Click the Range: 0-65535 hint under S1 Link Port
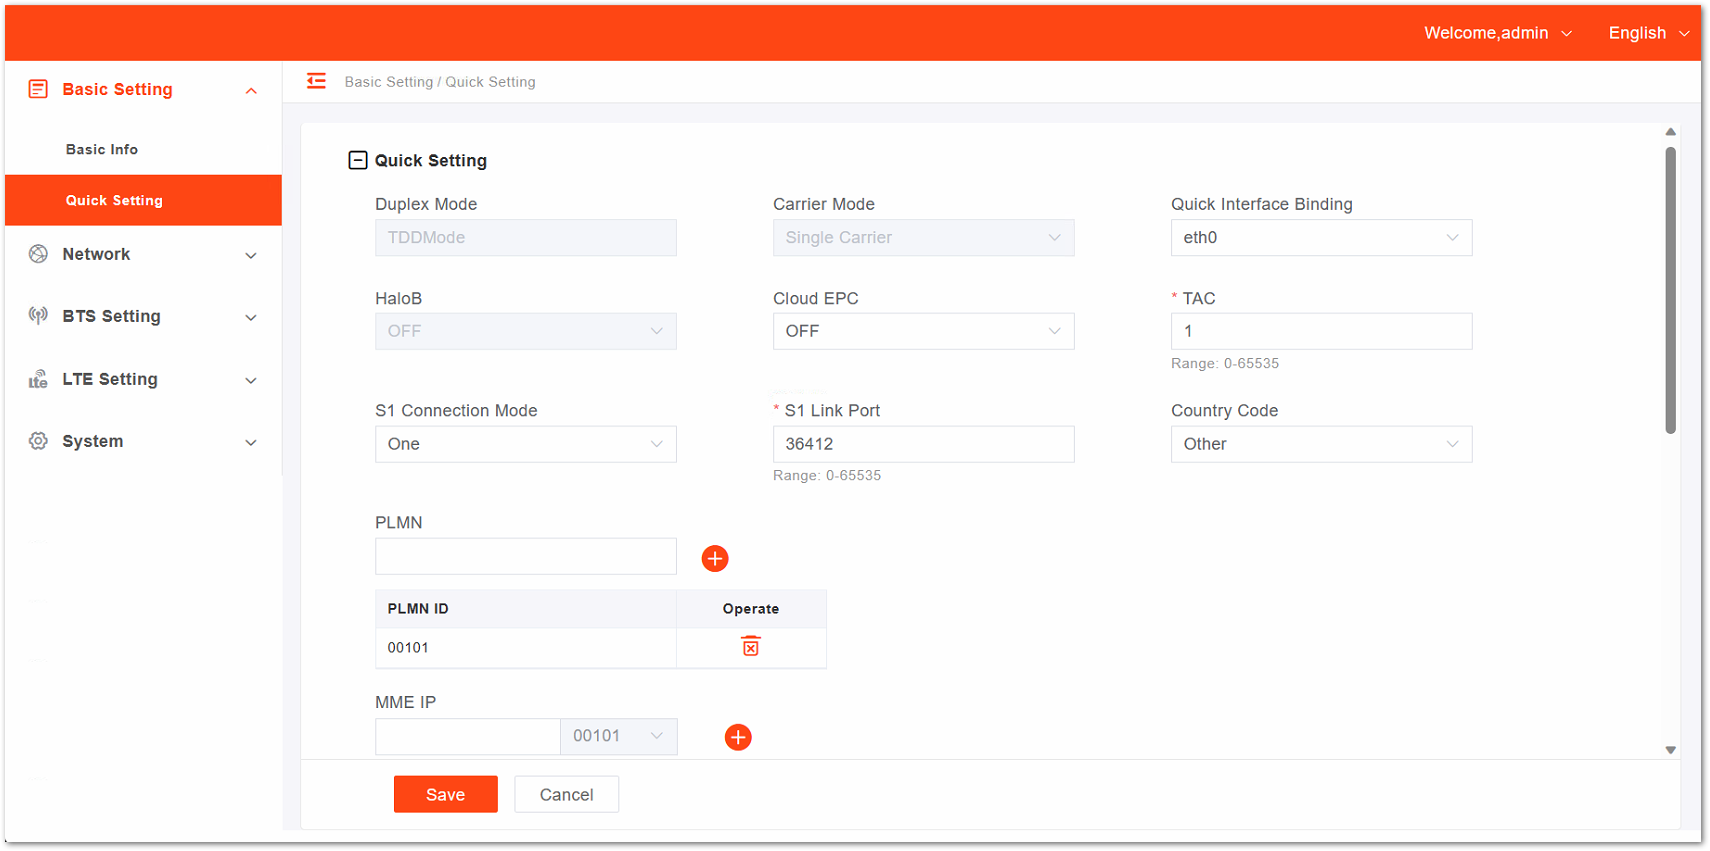 pos(826,475)
